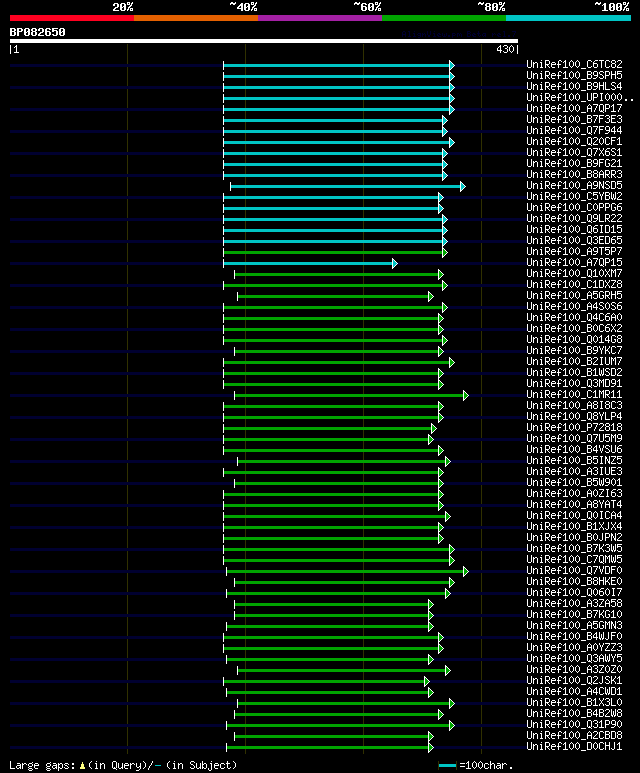Click the red 20% identity color bar
Image resolution: width=640 pixels, height=773 pixels.
72,18
